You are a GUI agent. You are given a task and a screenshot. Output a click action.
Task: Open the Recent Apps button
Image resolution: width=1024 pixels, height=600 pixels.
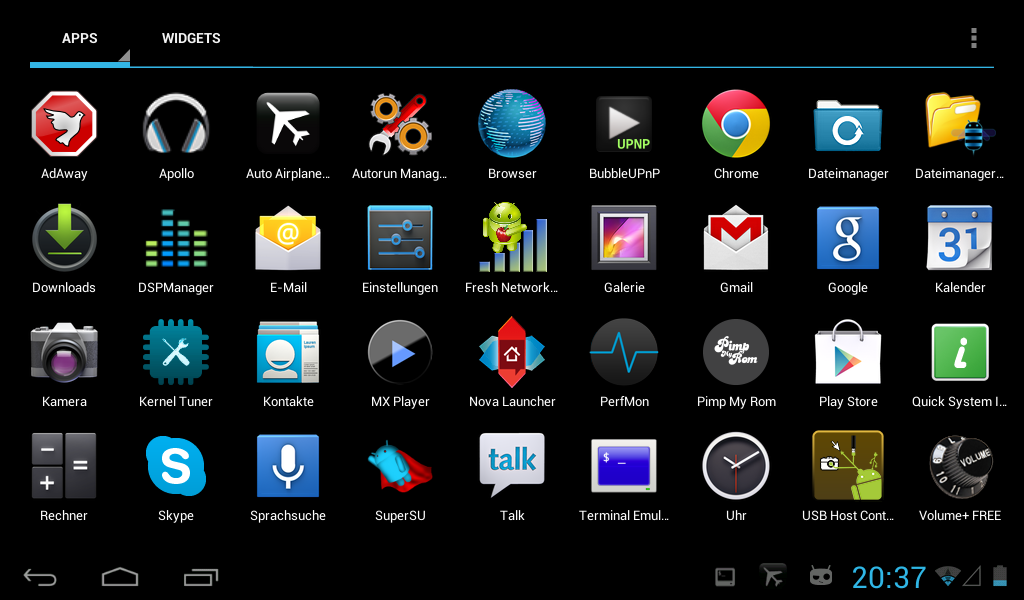(200, 577)
